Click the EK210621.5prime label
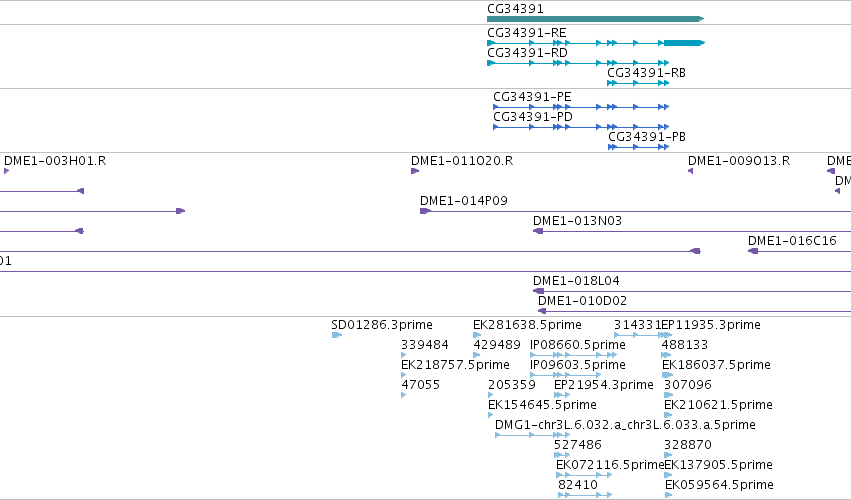The width and height of the screenshot is (851, 500). point(719,405)
